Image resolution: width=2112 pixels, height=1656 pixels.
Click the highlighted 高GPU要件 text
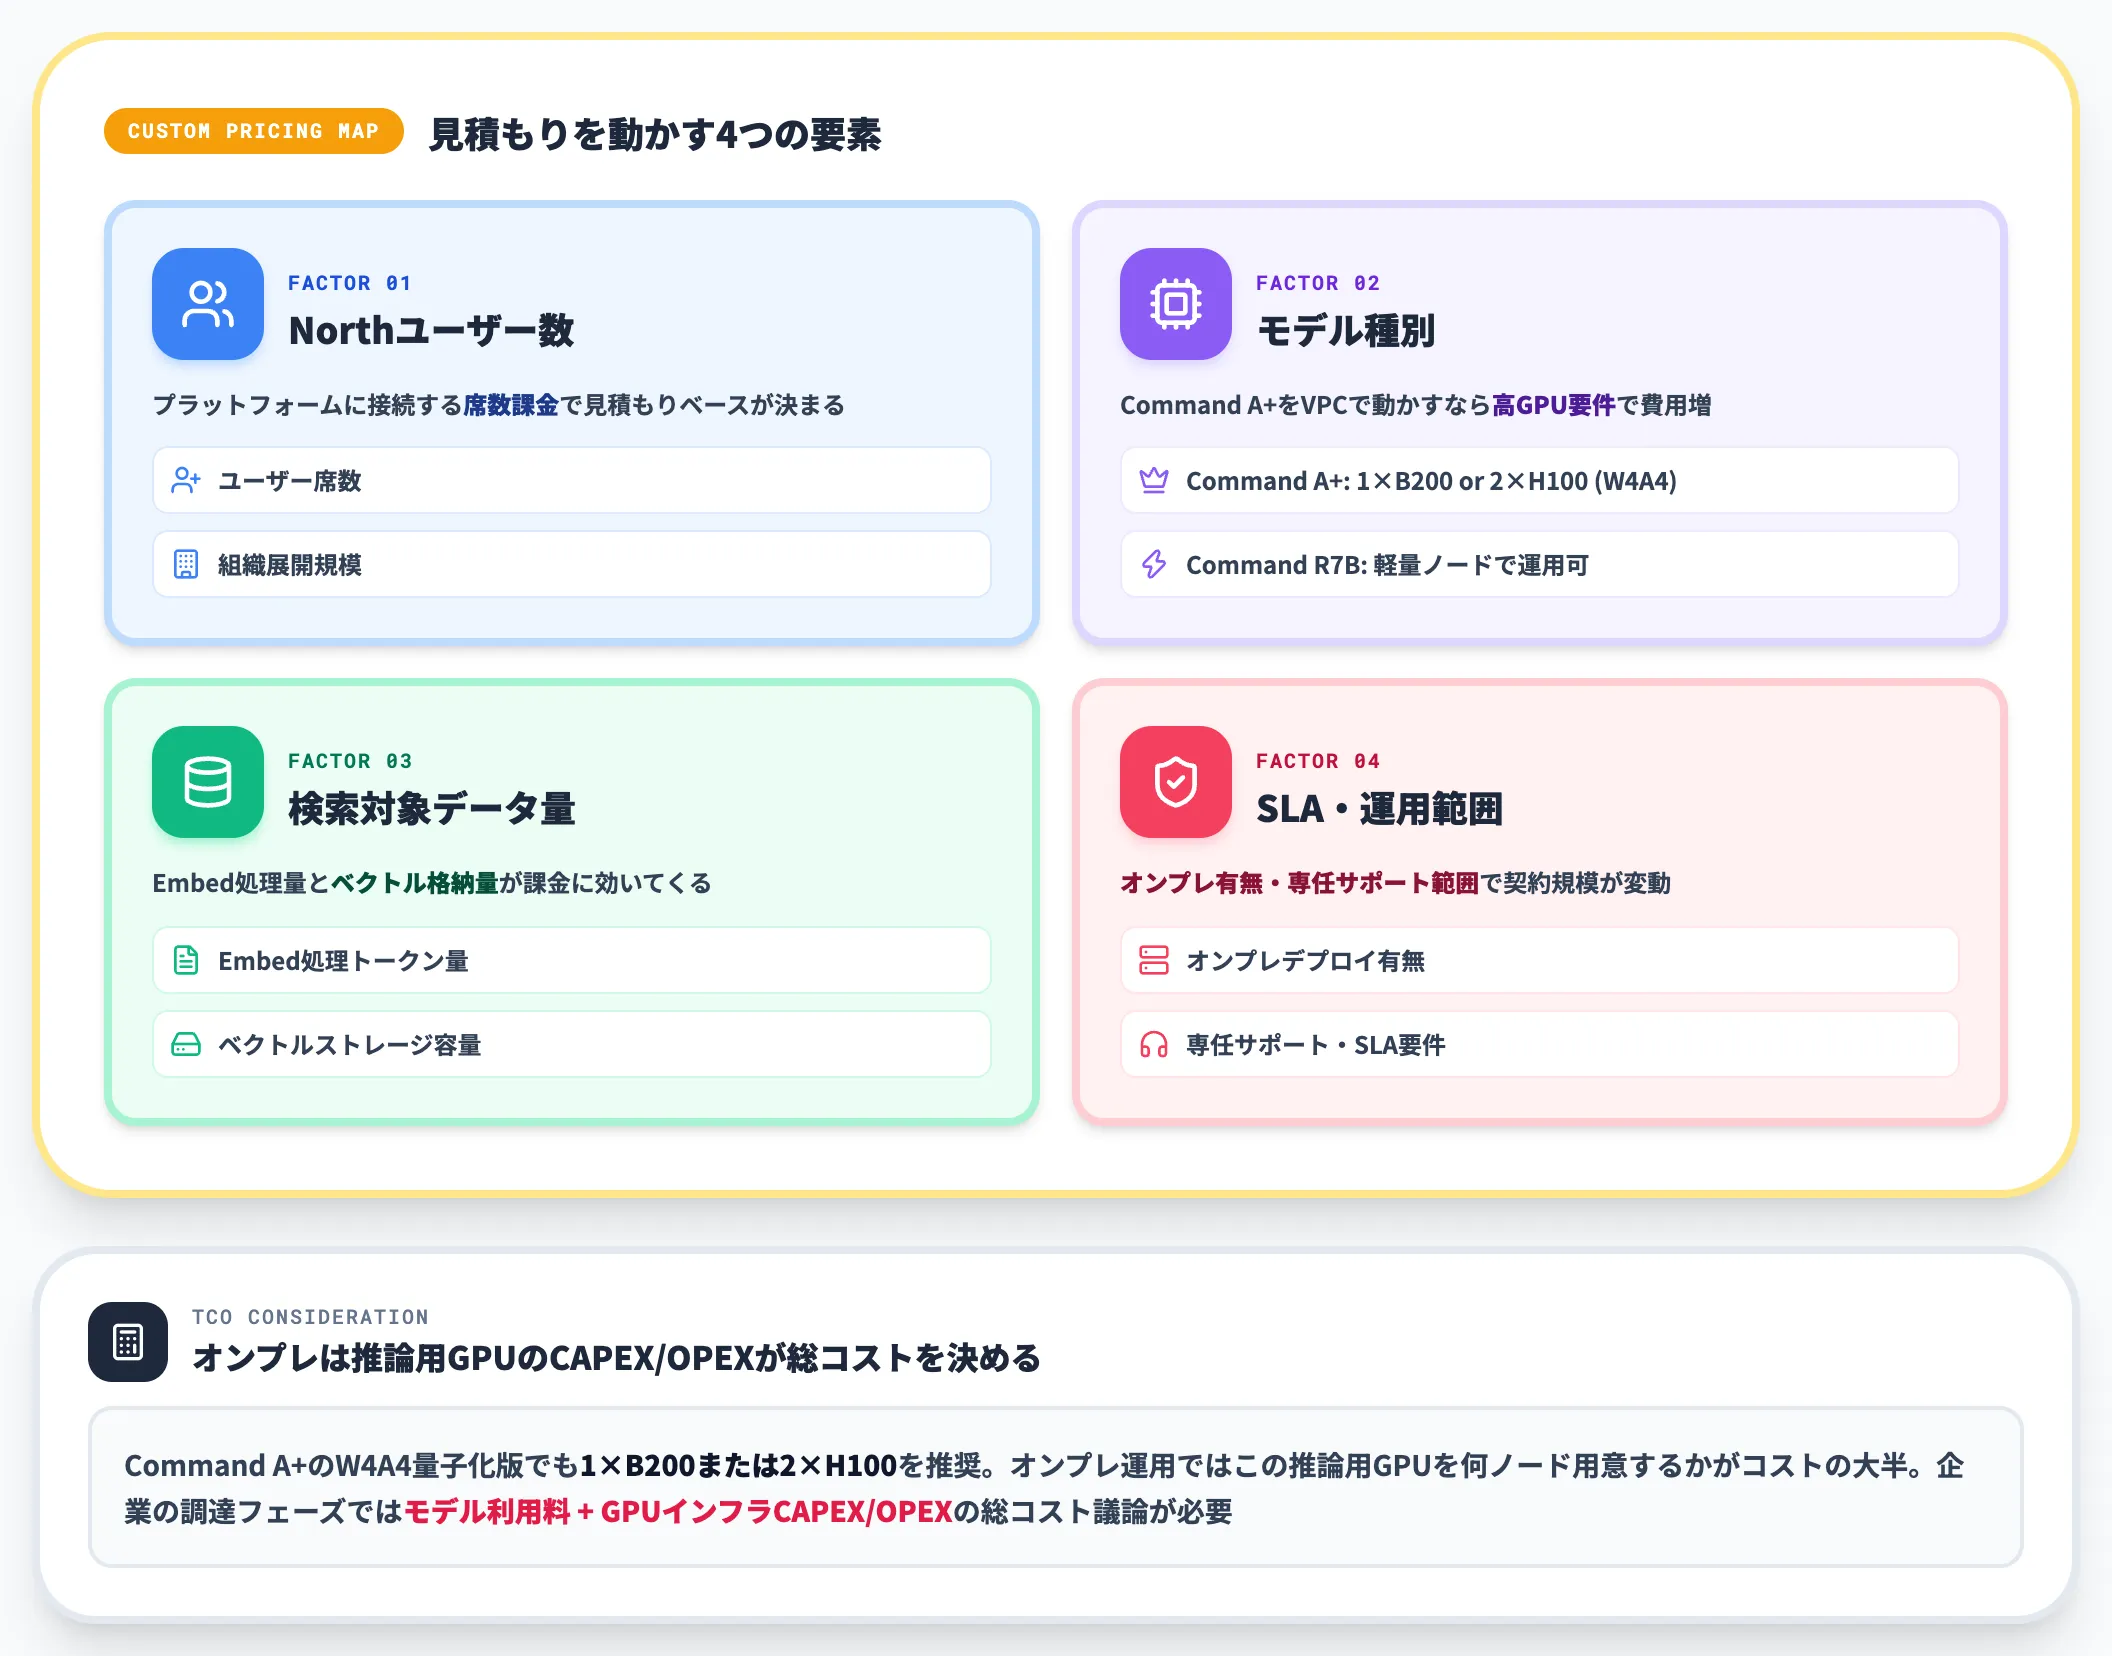(x=1554, y=405)
